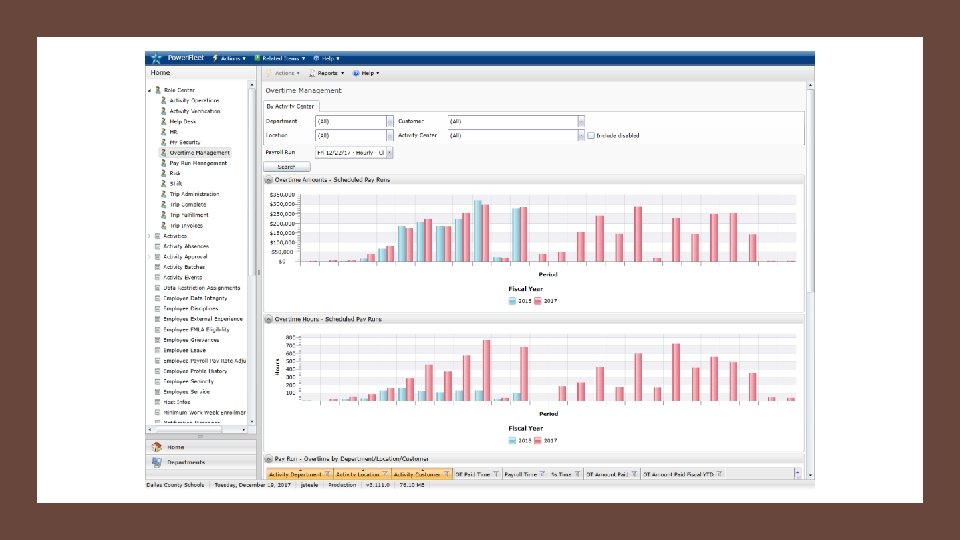Image resolution: width=960 pixels, height=540 pixels.
Task: Collapse the Pay Run Overtime grid panel
Action: coord(269,459)
